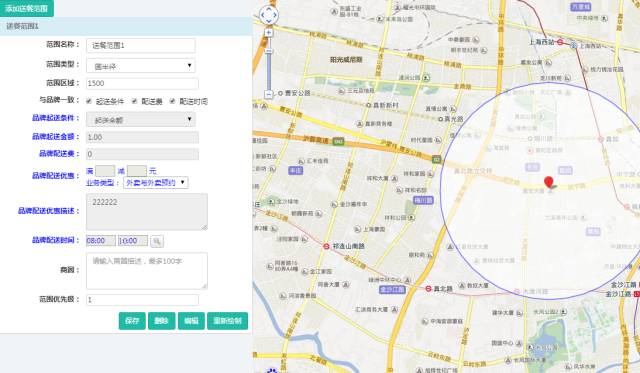Click the 品牌起送金额 field showing 1.00
This screenshot has height=373, width=640.
point(142,137)
